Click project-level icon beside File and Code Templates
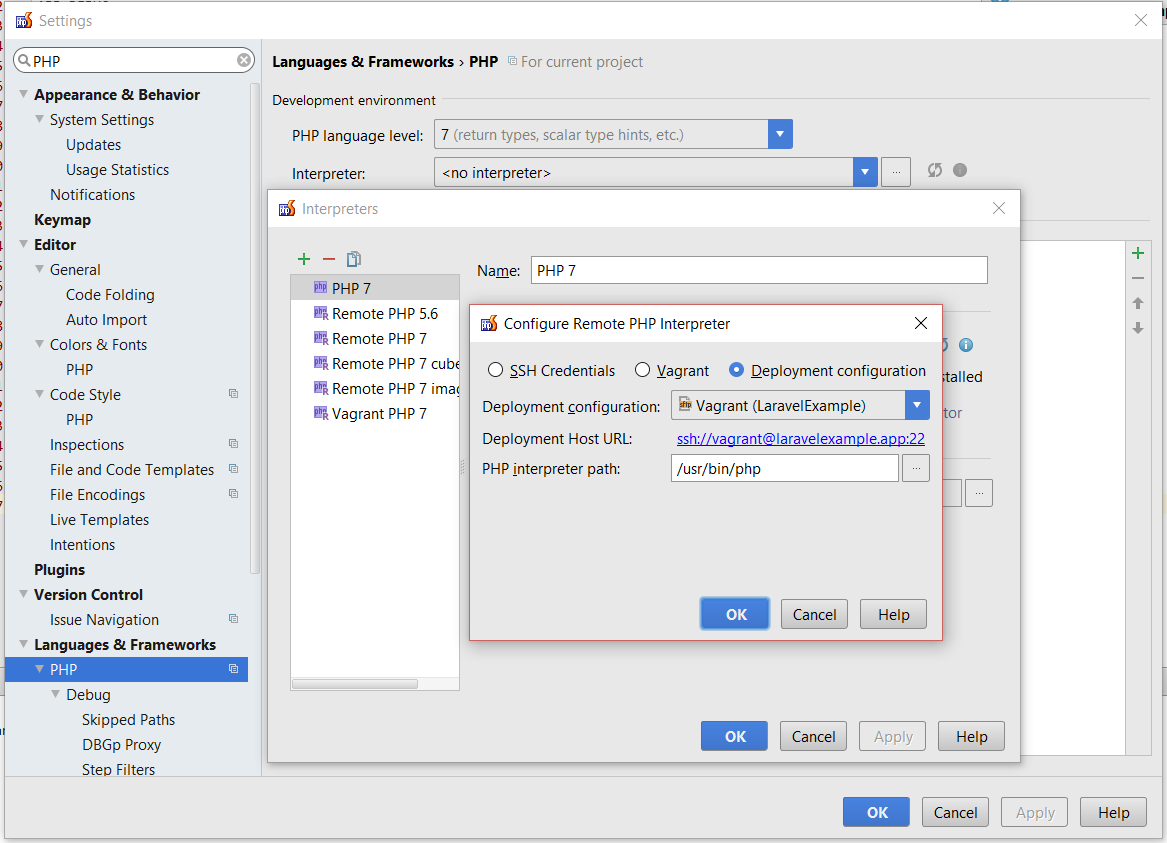The height and width of the screenshot is (843, 1167). [x=234, y=469]
